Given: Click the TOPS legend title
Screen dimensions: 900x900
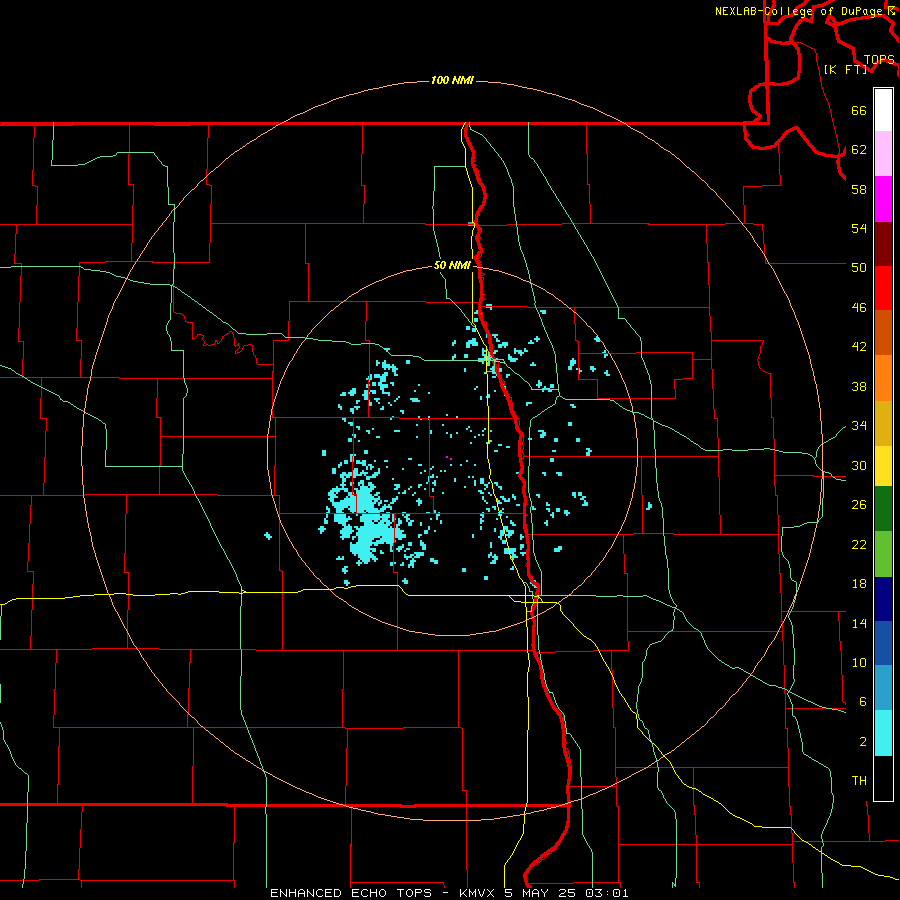Looking at the screenshot, I should (x=879, y=60).
